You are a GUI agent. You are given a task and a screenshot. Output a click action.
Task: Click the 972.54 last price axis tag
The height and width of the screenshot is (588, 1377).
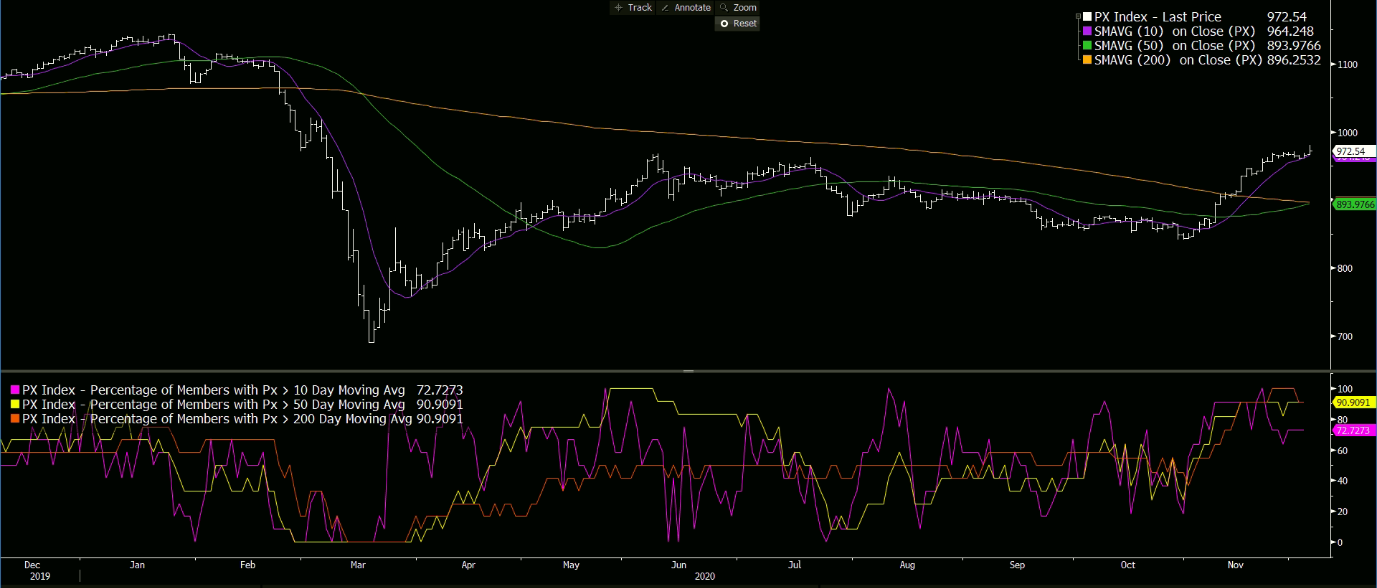tap(1353, 151)
